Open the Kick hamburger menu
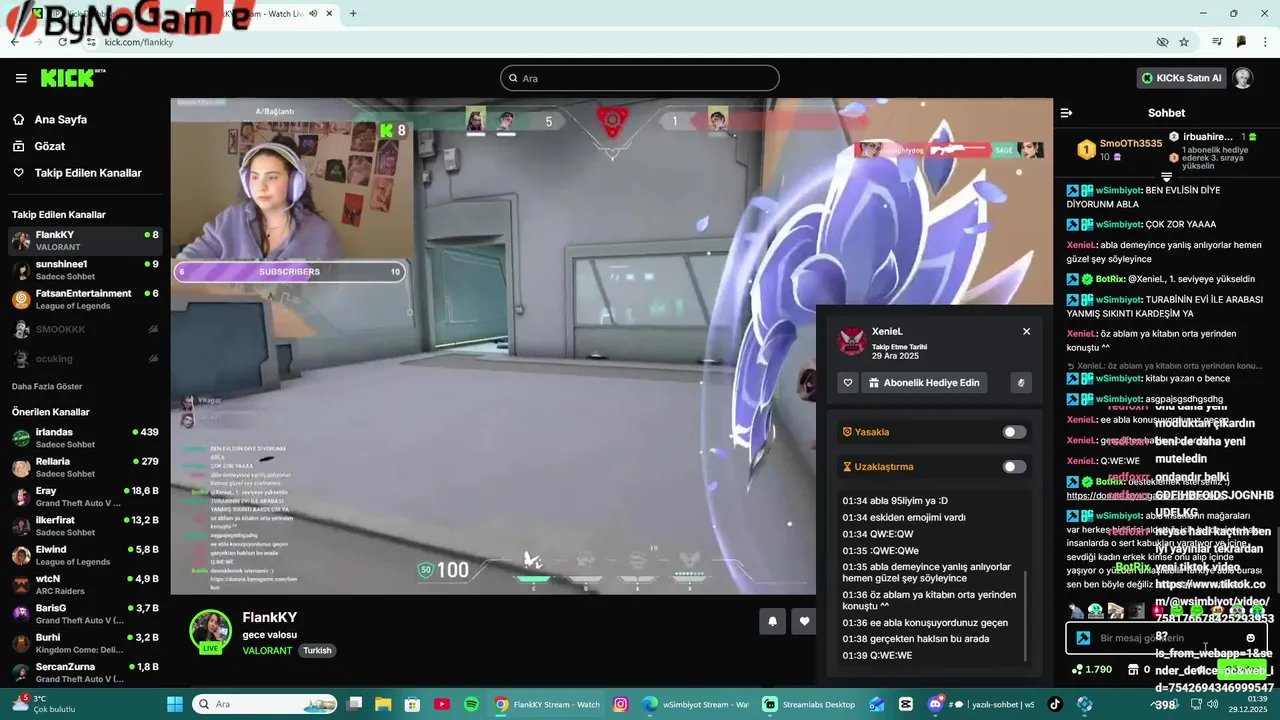 [x=21, y=78]
